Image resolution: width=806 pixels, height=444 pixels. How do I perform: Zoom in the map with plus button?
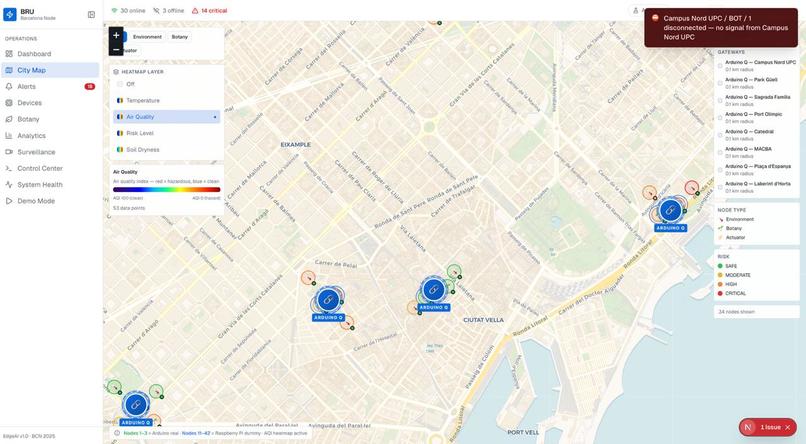tap(116, 35)
